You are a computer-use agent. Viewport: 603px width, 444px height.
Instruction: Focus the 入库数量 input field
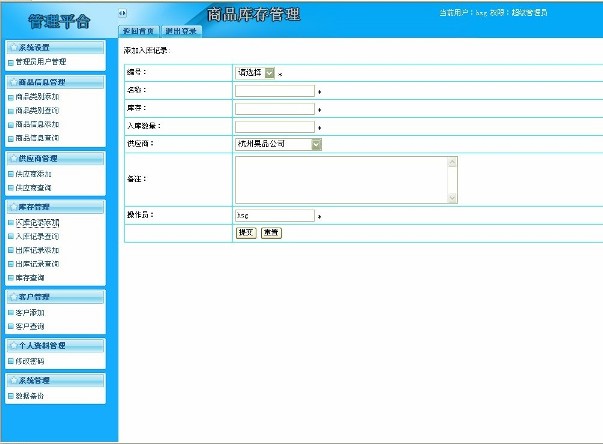tap(275, 127)
